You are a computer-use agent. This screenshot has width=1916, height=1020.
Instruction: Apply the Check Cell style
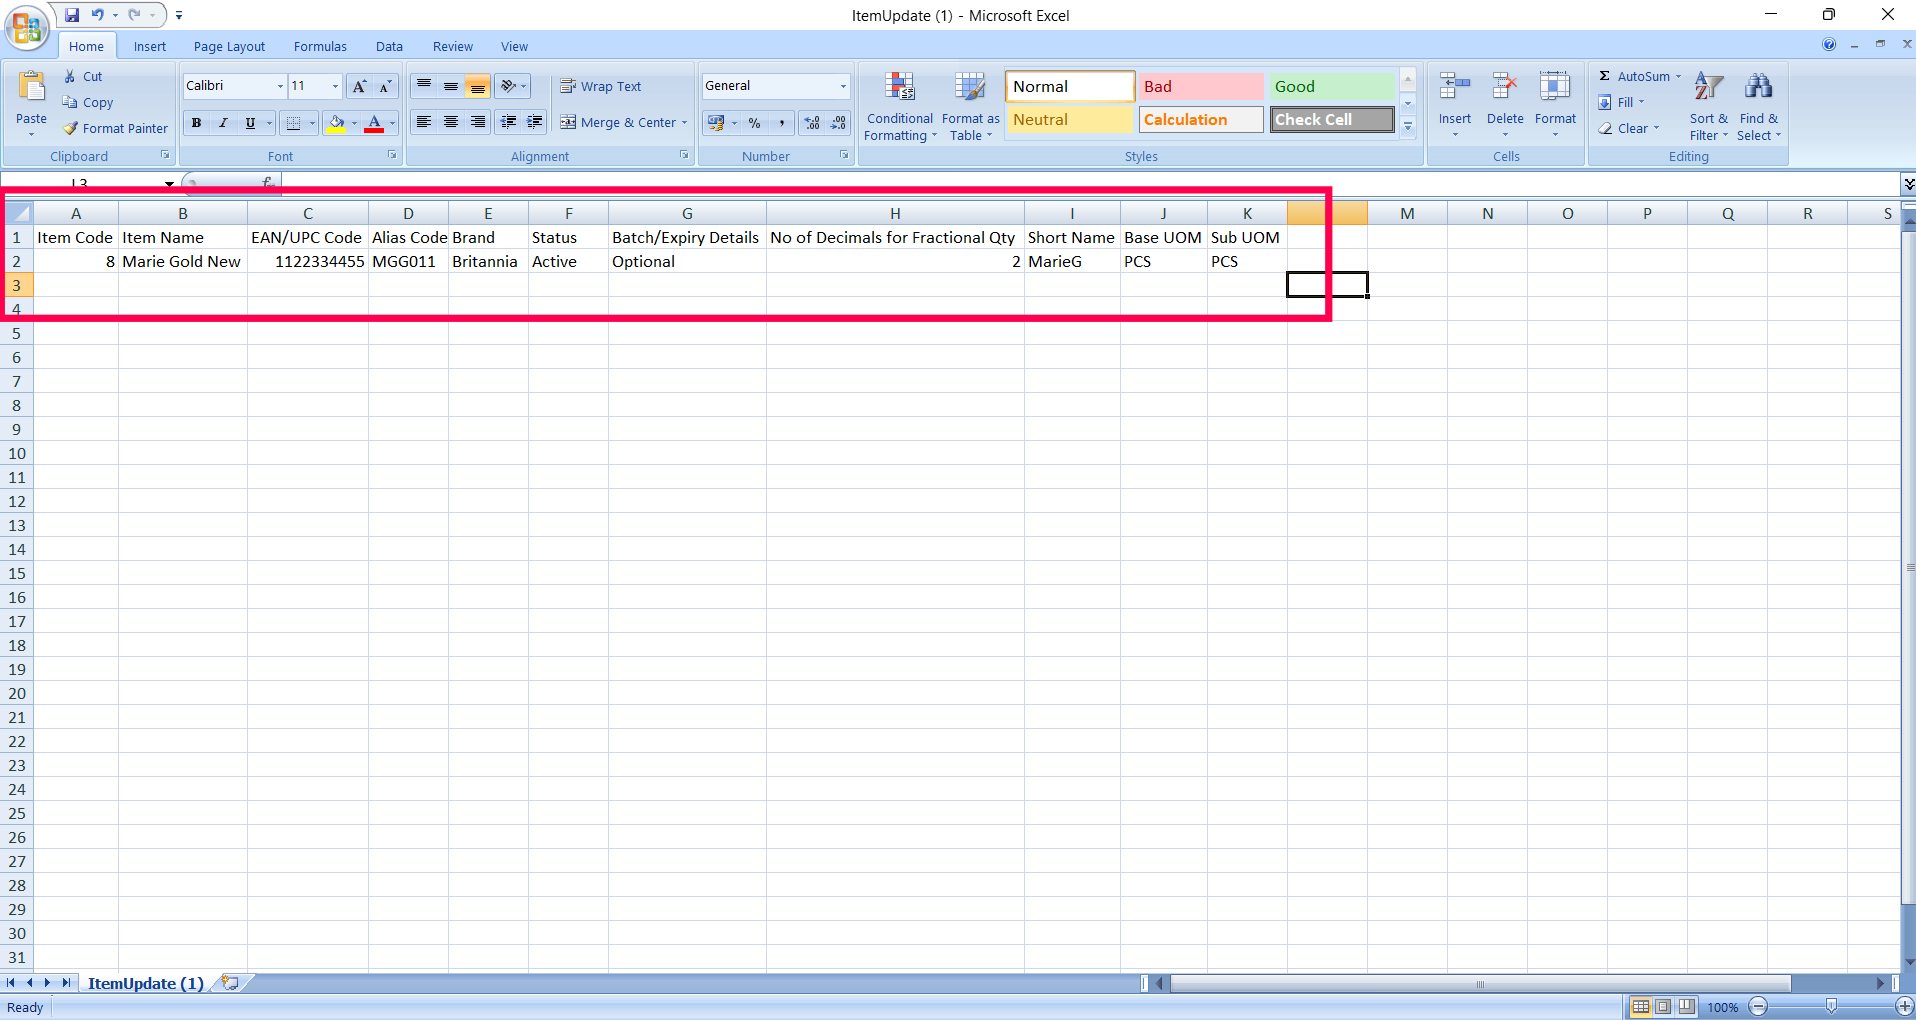coord(1332,119)
